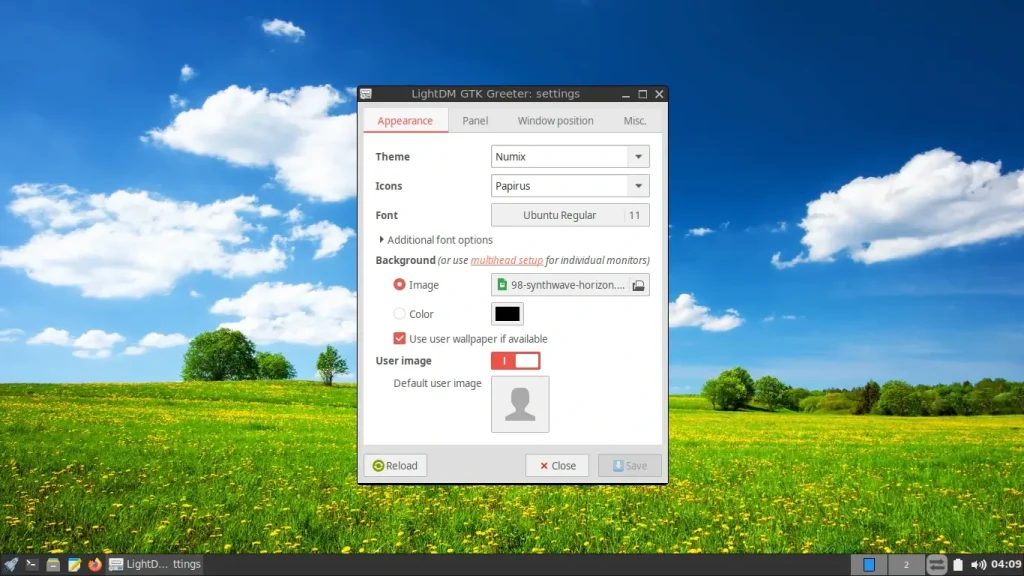Image resolution: width=1024 pixels, height=576 pixels.
Task: Open the Theme dropdown showing Numix
Action: (570, 157)
